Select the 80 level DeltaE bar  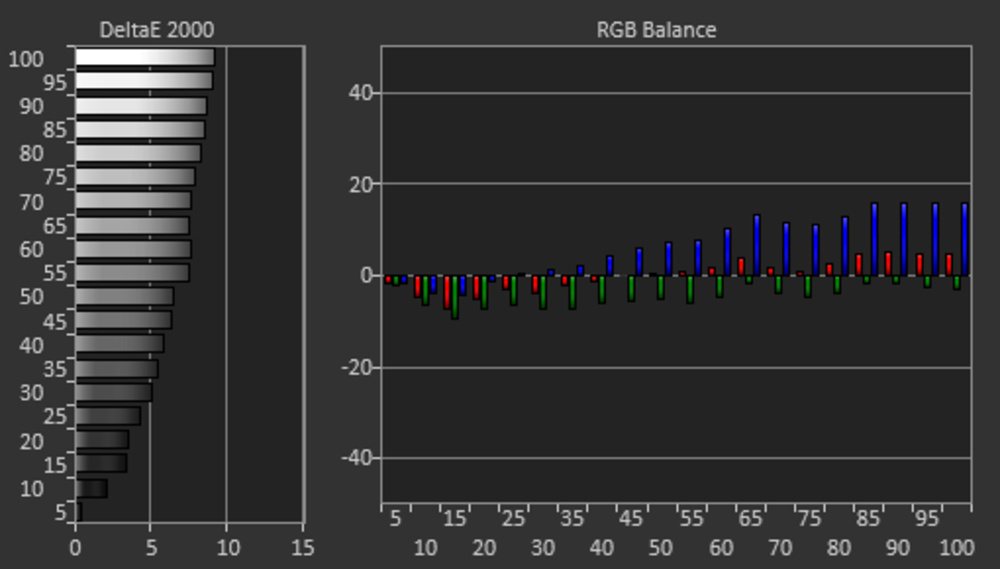pos(138,153)
